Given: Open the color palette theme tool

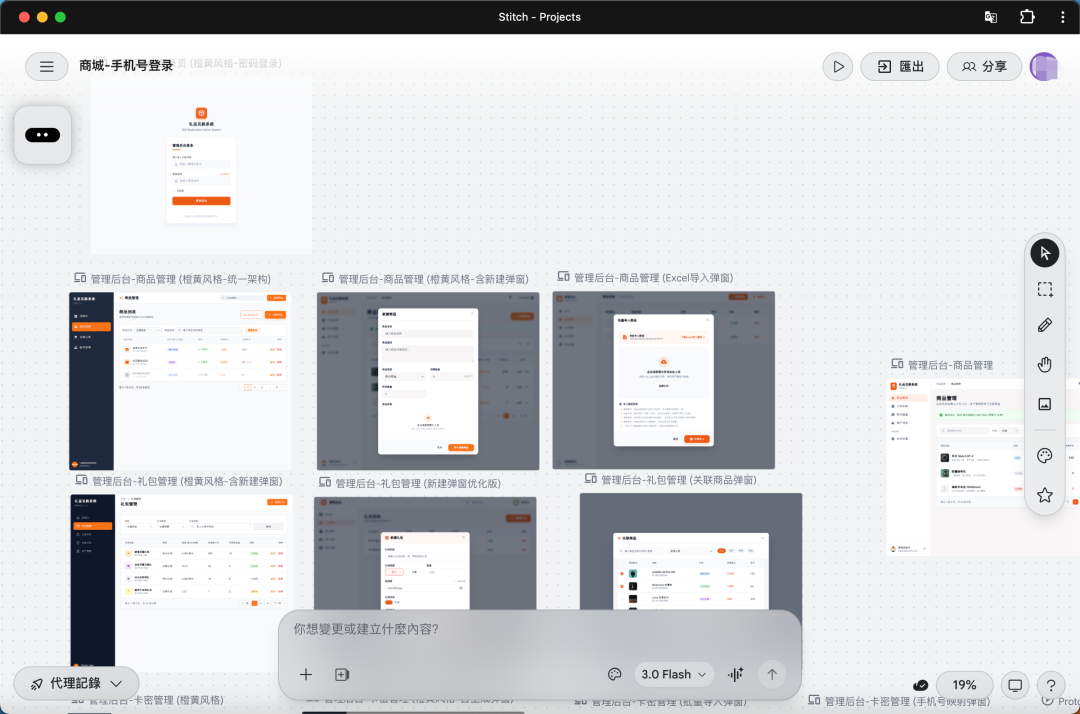Looking at the screenshot, I should tap(1044, 456).
